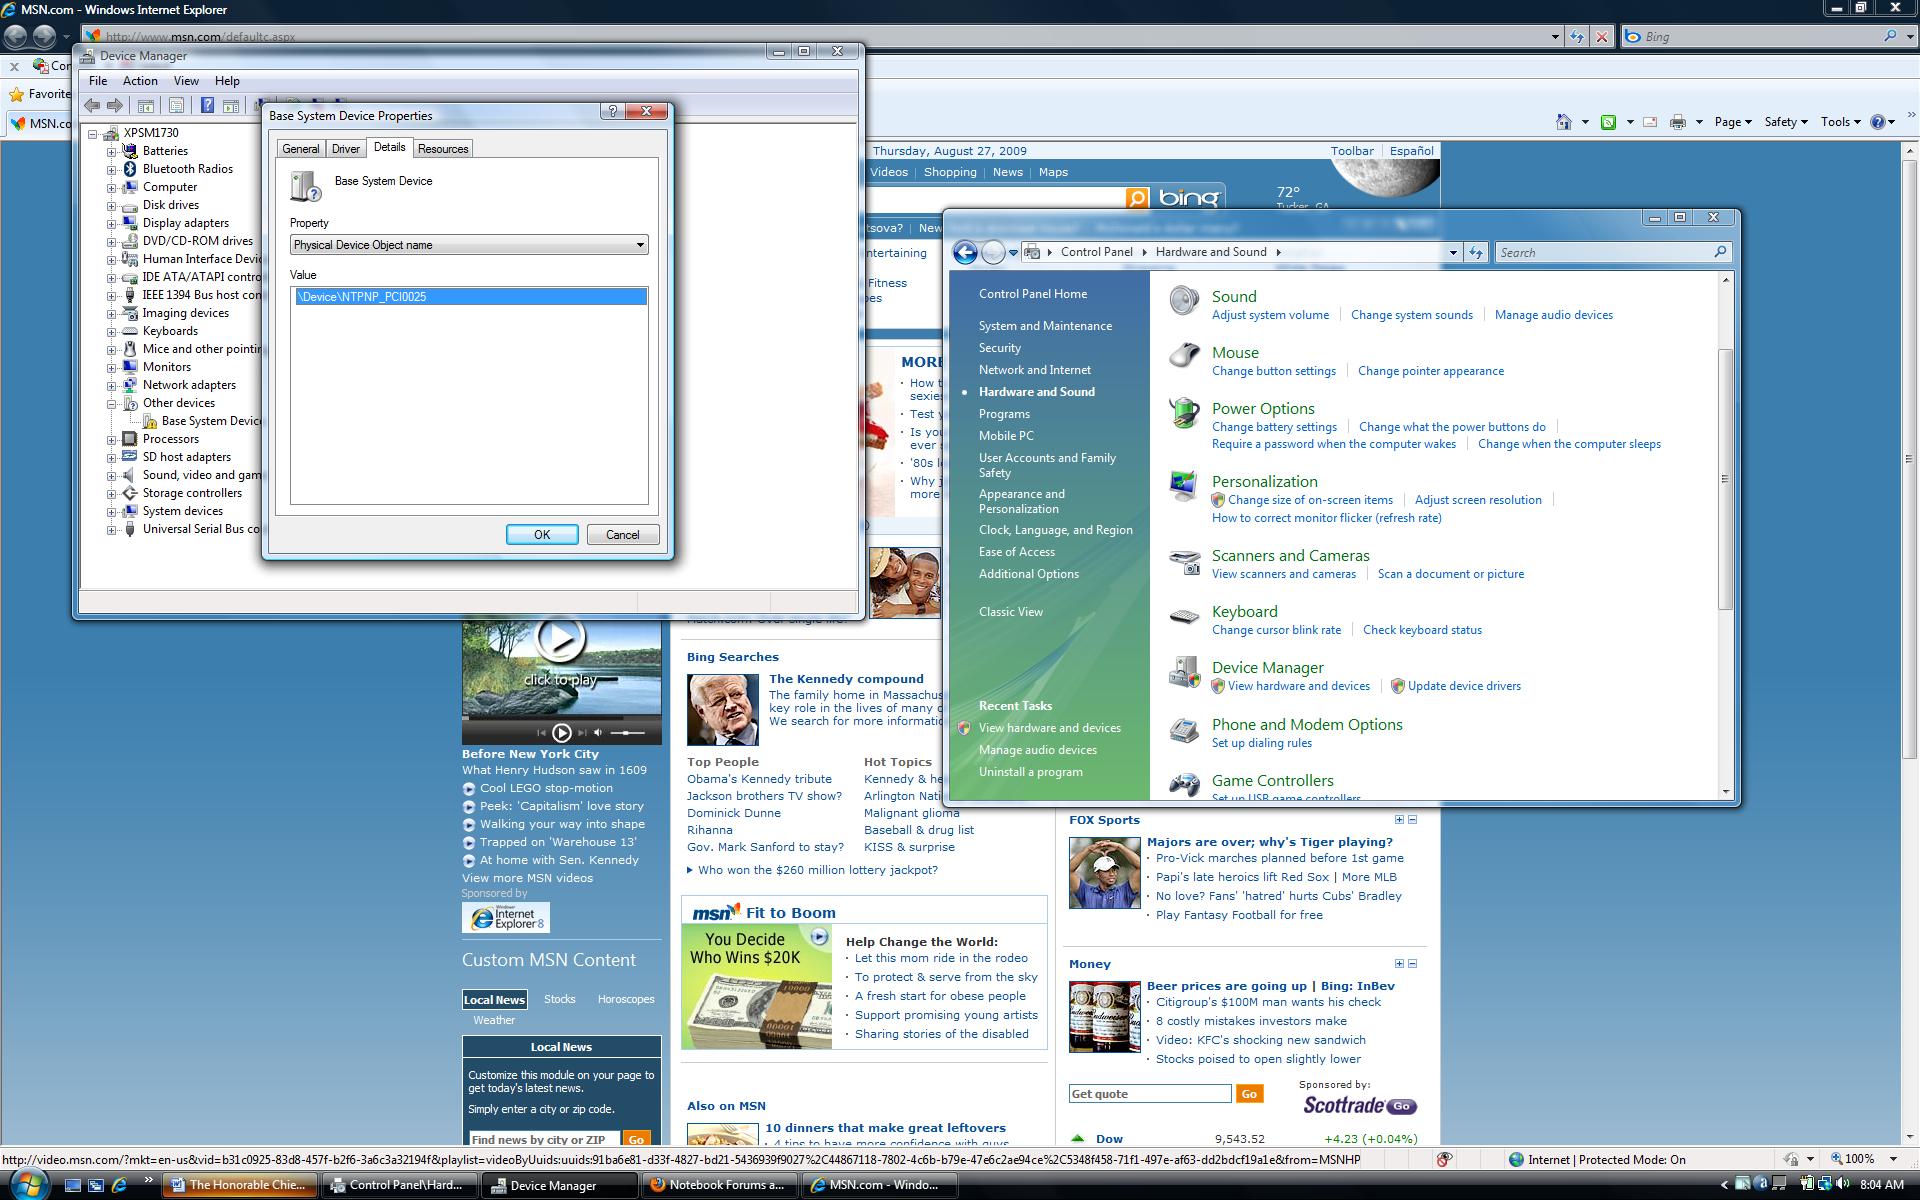The image size is (1920, 1200).
Task: Click the taskbar clock showing 8:04 AM
Action: 1882,1185
